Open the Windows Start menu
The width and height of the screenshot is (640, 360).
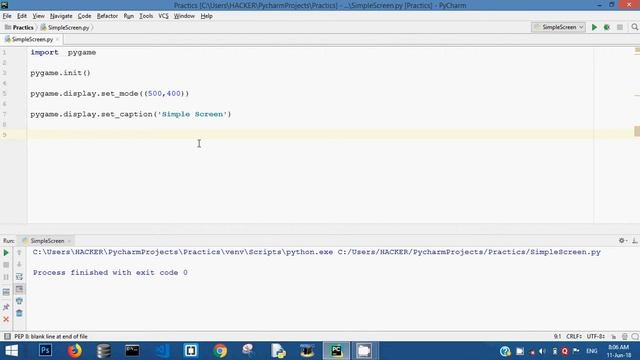[x=11, y=351]
